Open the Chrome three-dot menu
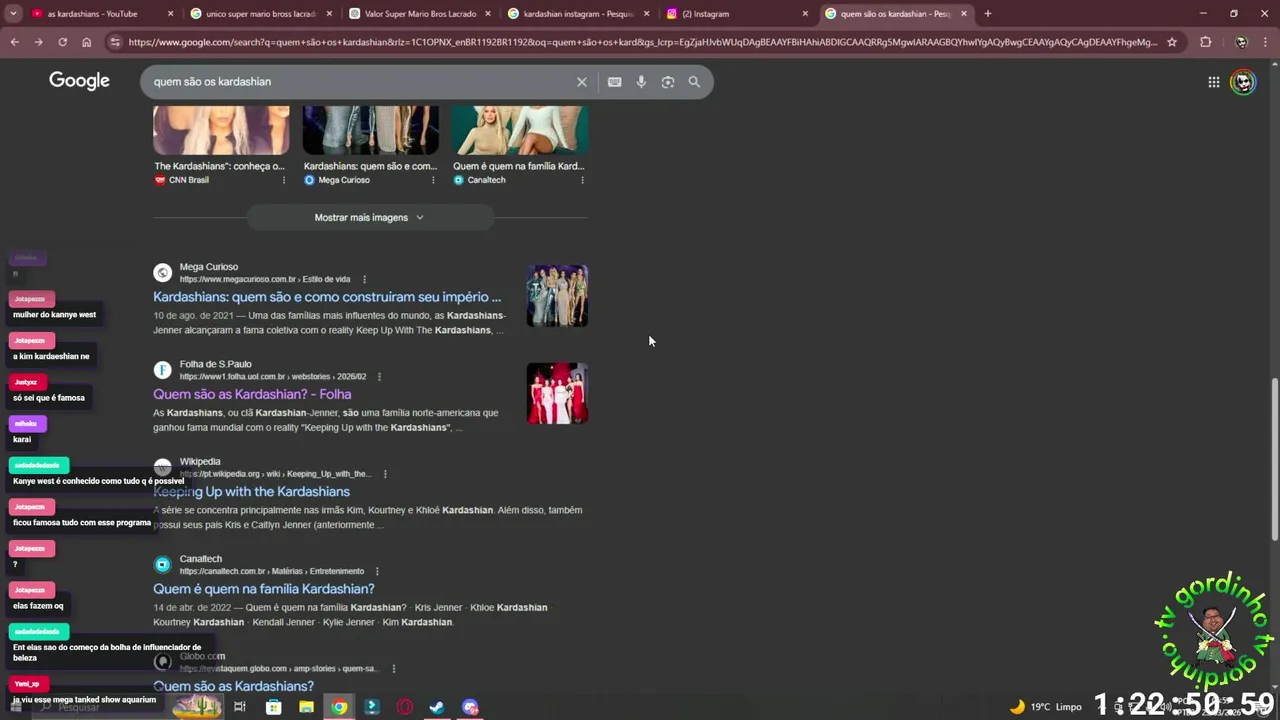The height and width of the screenshot is (720, 1280). [1266, 42]
